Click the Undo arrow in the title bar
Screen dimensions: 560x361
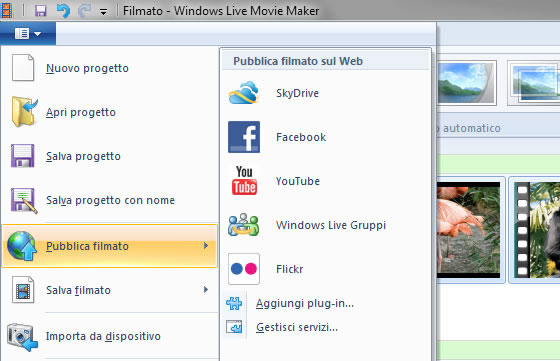(x=63, y=11)
